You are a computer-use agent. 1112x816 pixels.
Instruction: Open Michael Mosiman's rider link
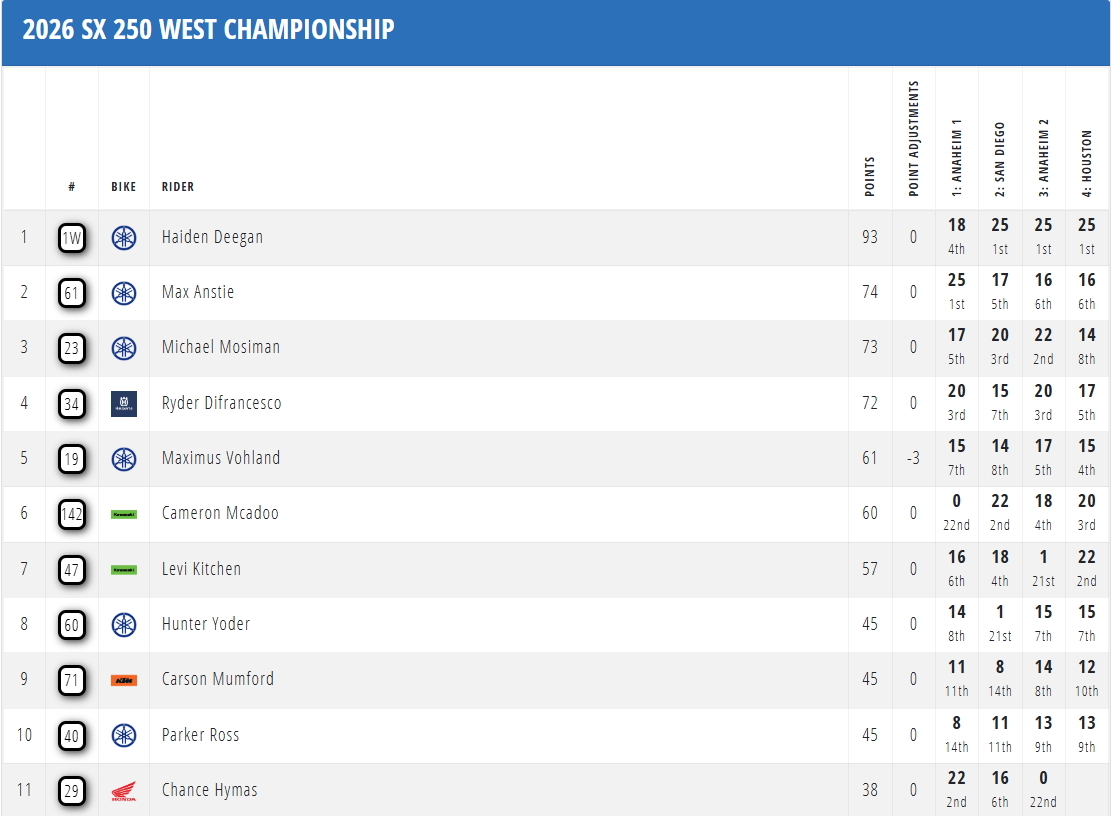221,347
